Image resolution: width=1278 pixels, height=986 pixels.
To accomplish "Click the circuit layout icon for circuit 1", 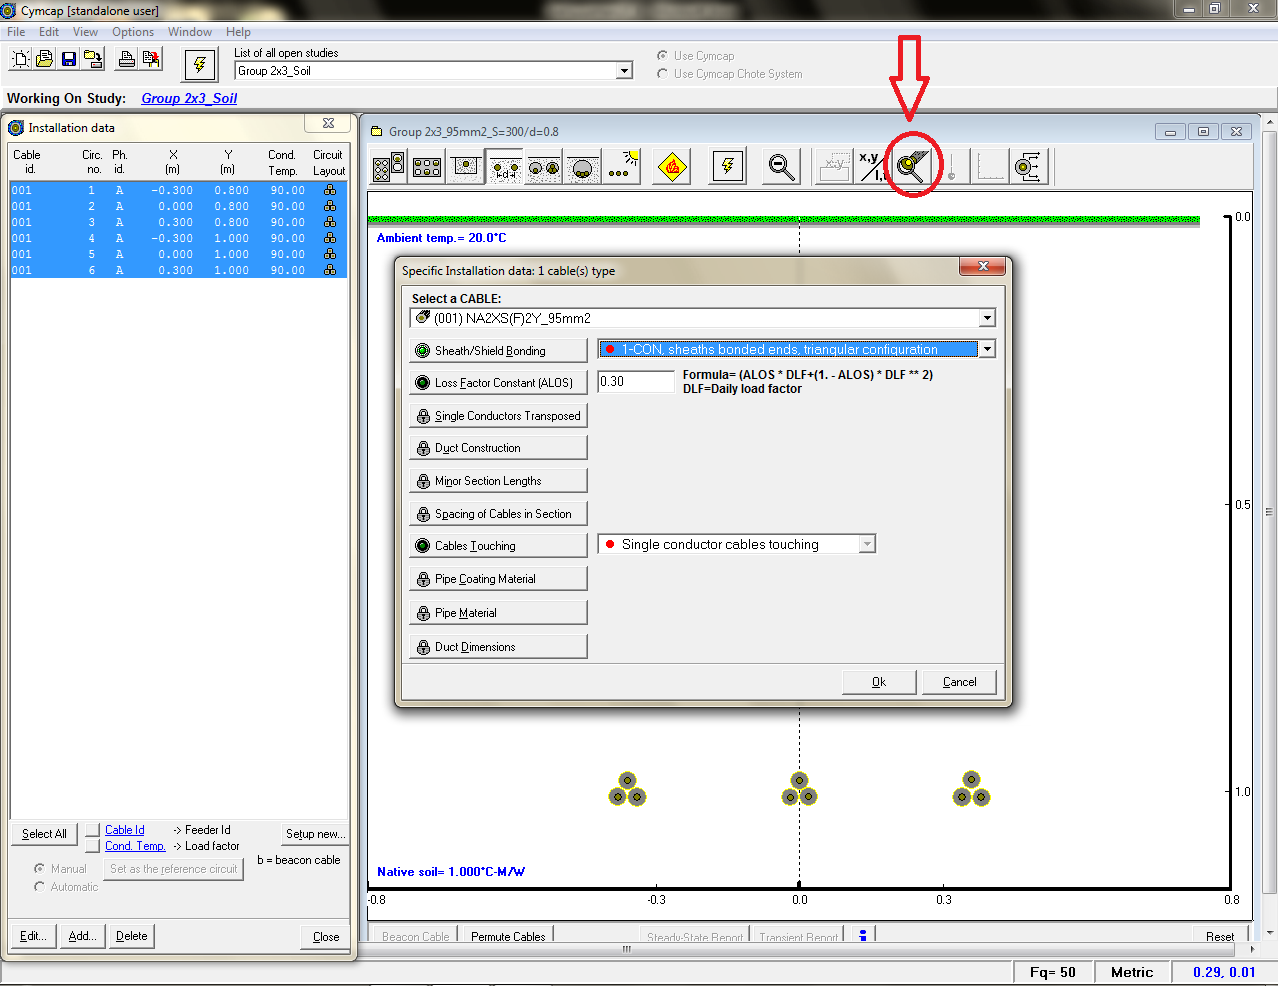I will [x=330, y=190].
